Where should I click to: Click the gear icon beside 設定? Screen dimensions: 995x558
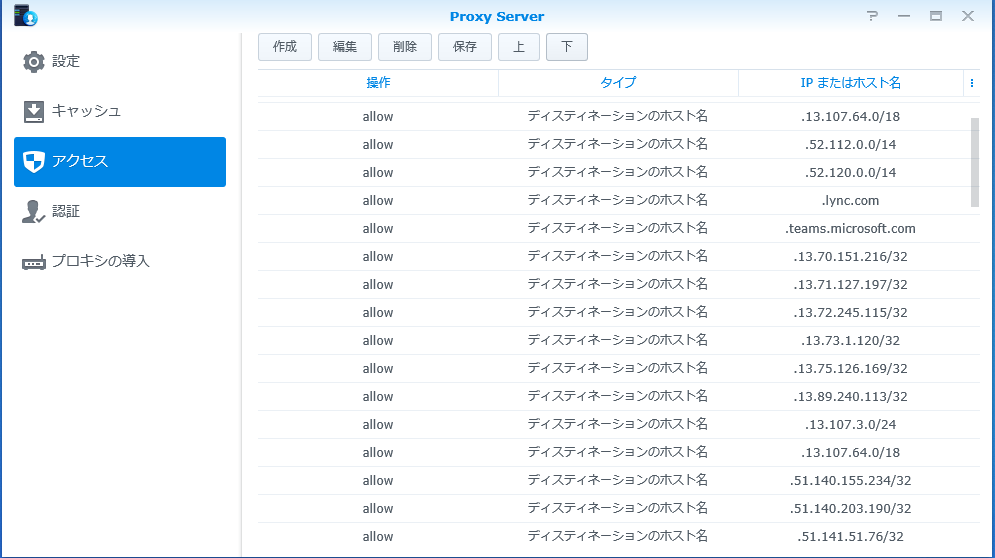click(x=34, y=62)
